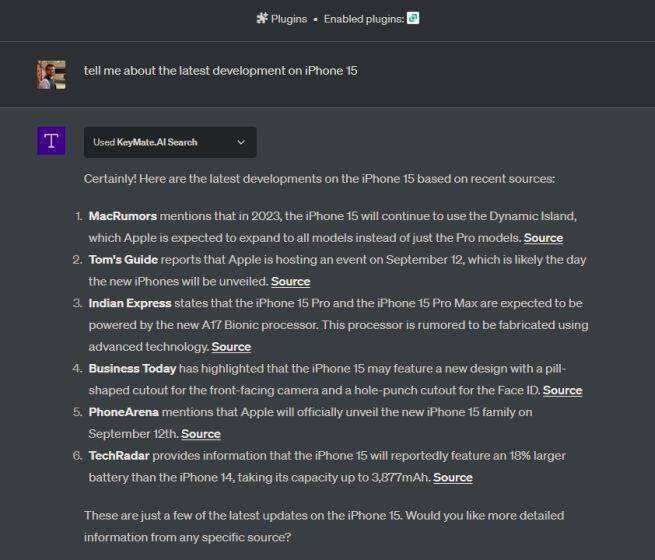Image resolution: width=655 pixels, height=560 pixels.
Task: Click the 'Enabled plugins:' header text
Action: pos(363,18)
